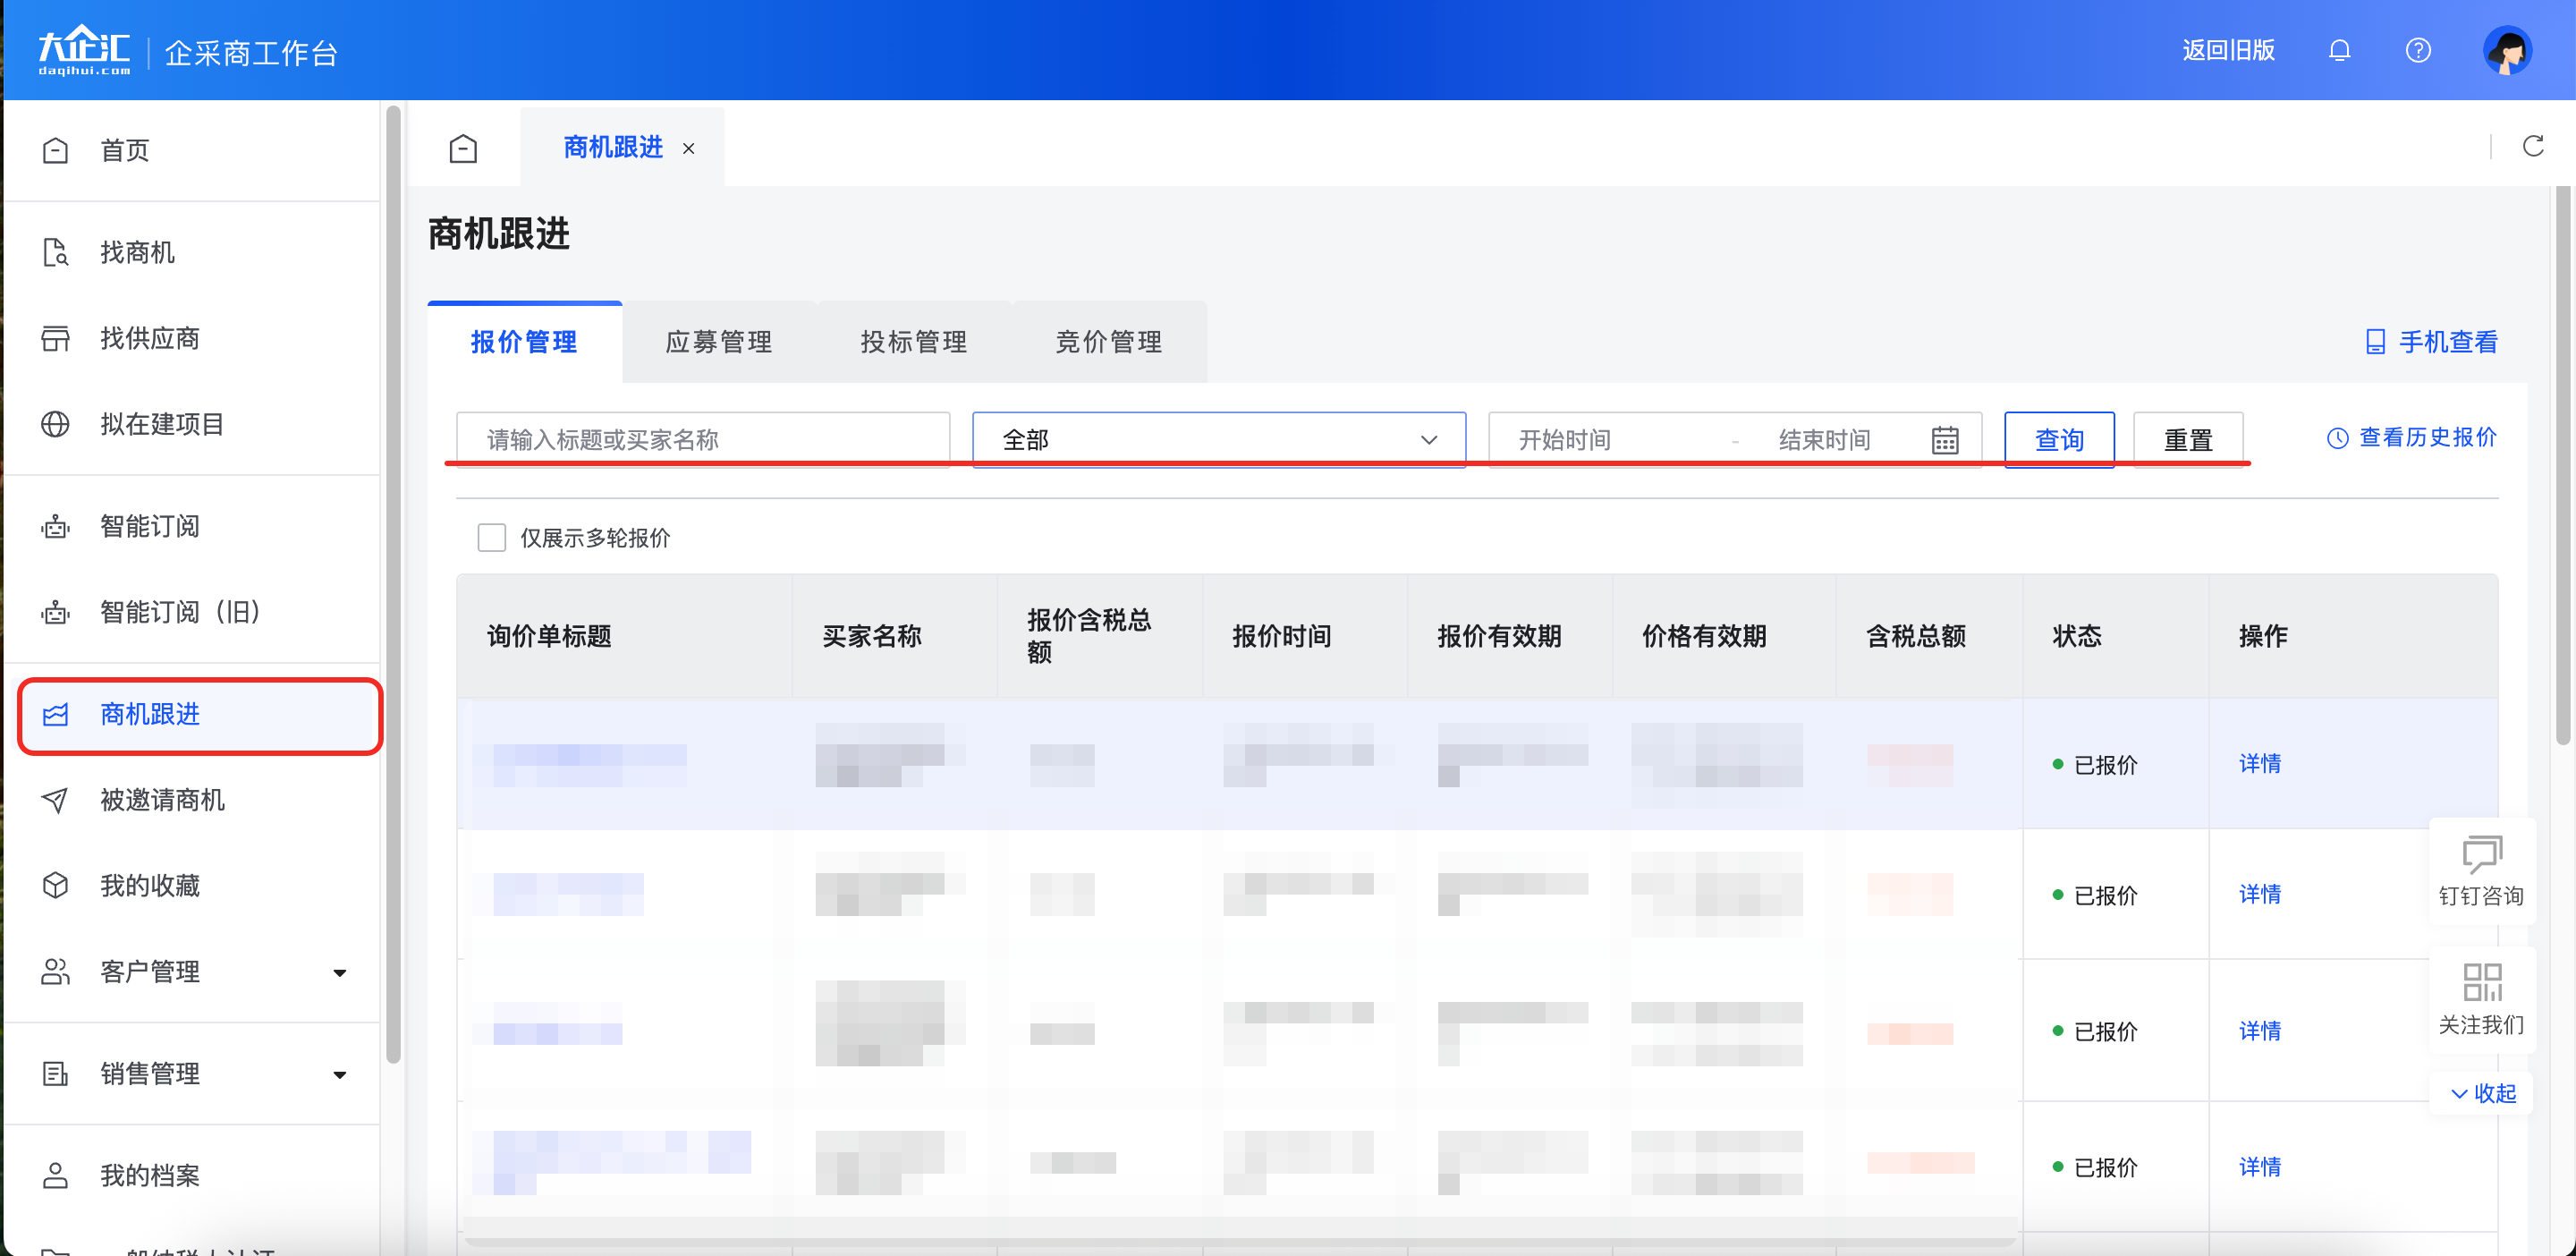Open 查看历史报价 link
The width and height of the screenshot is (2576, 1256).
tap(2412, 438)
